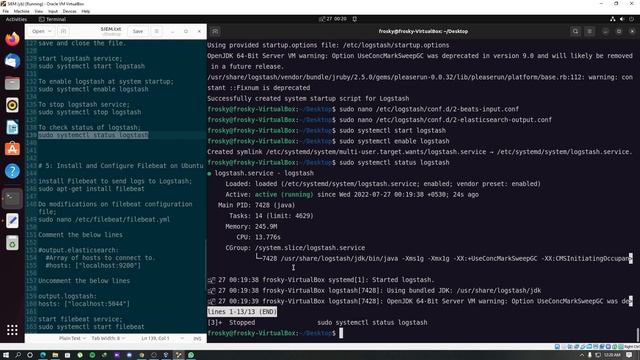Screen dimensions: 640x360
Task: Add new terminal tab with header icon
Action: (215, 31)
